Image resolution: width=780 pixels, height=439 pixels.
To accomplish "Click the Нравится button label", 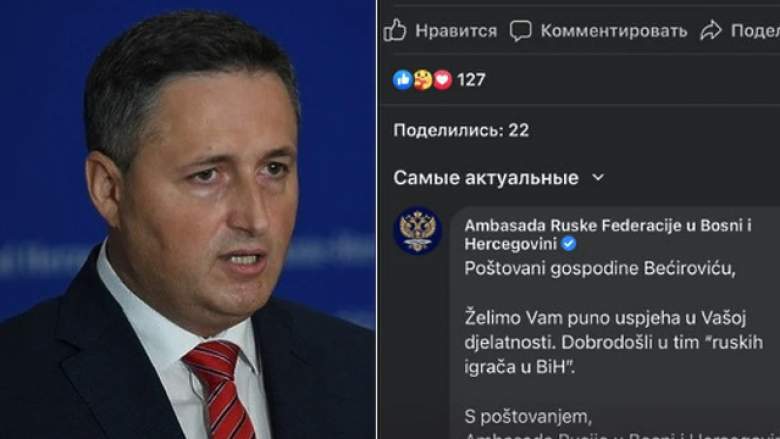I will [456, 31].
